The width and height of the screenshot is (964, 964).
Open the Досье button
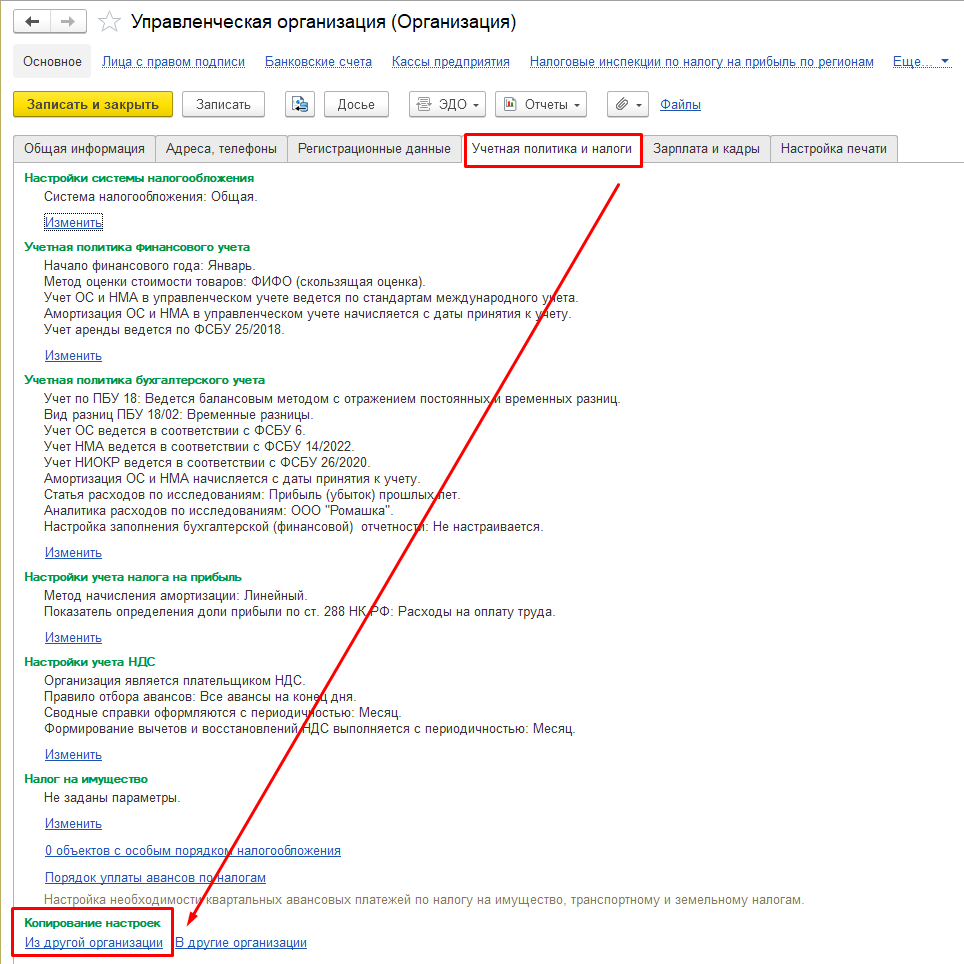[356, 104]
